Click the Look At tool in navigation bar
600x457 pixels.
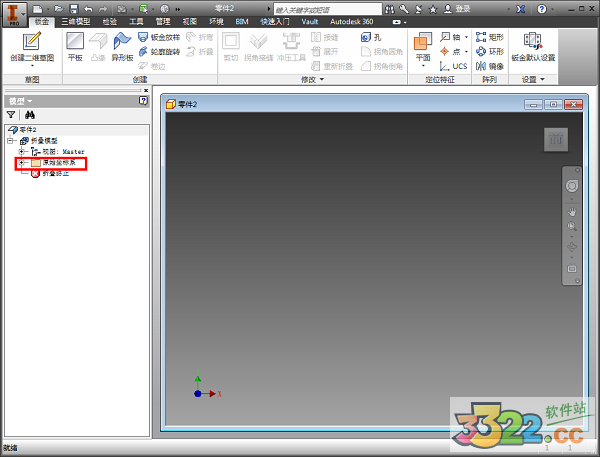(572, 268)
